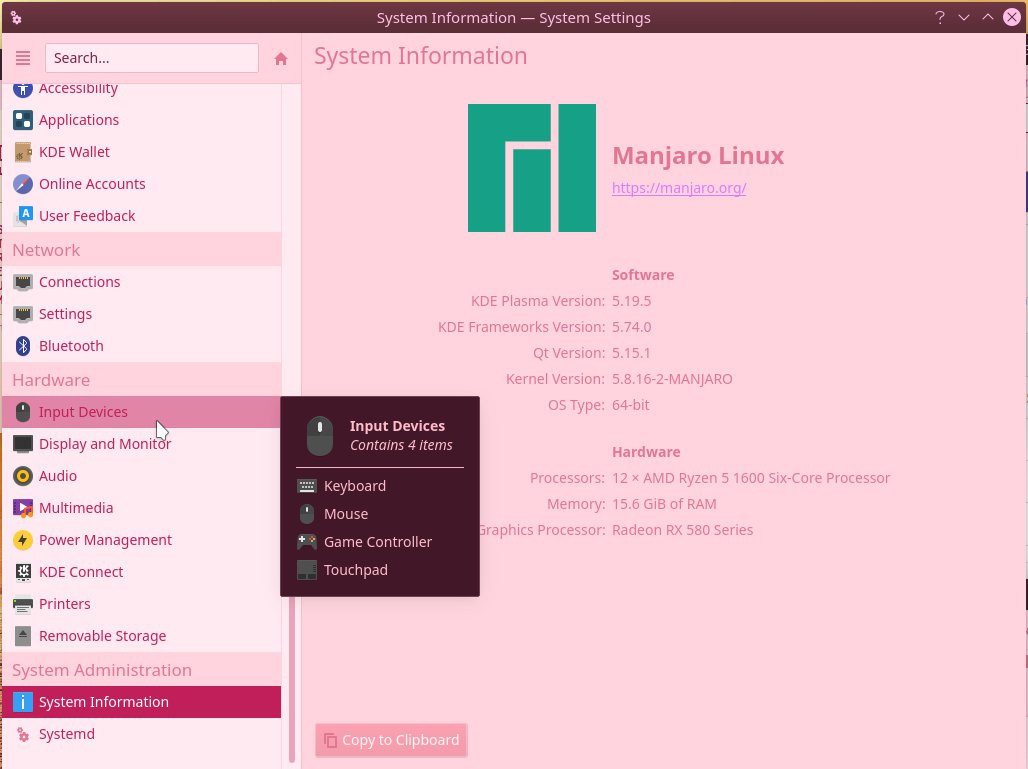The image size is (1028, 769).
Task: Click the Manjaro logo image
Action: [x=532, y=168]
